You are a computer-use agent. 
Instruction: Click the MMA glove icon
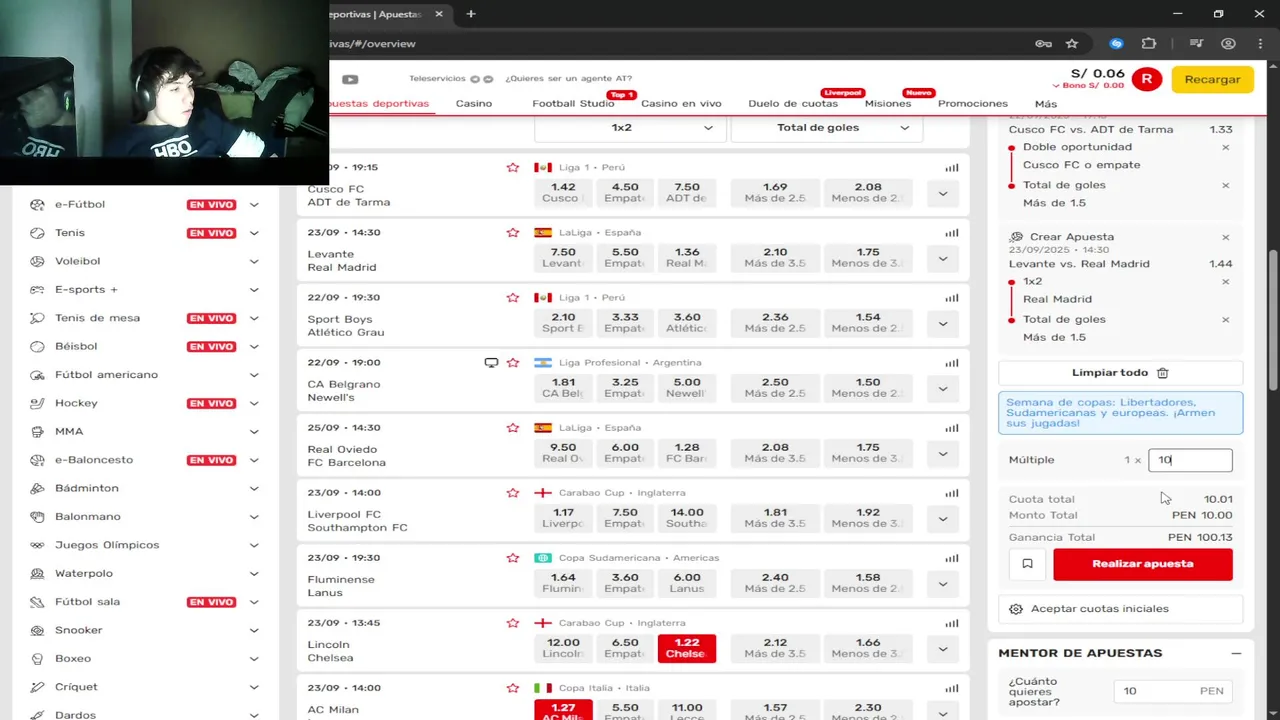(37, 431)
